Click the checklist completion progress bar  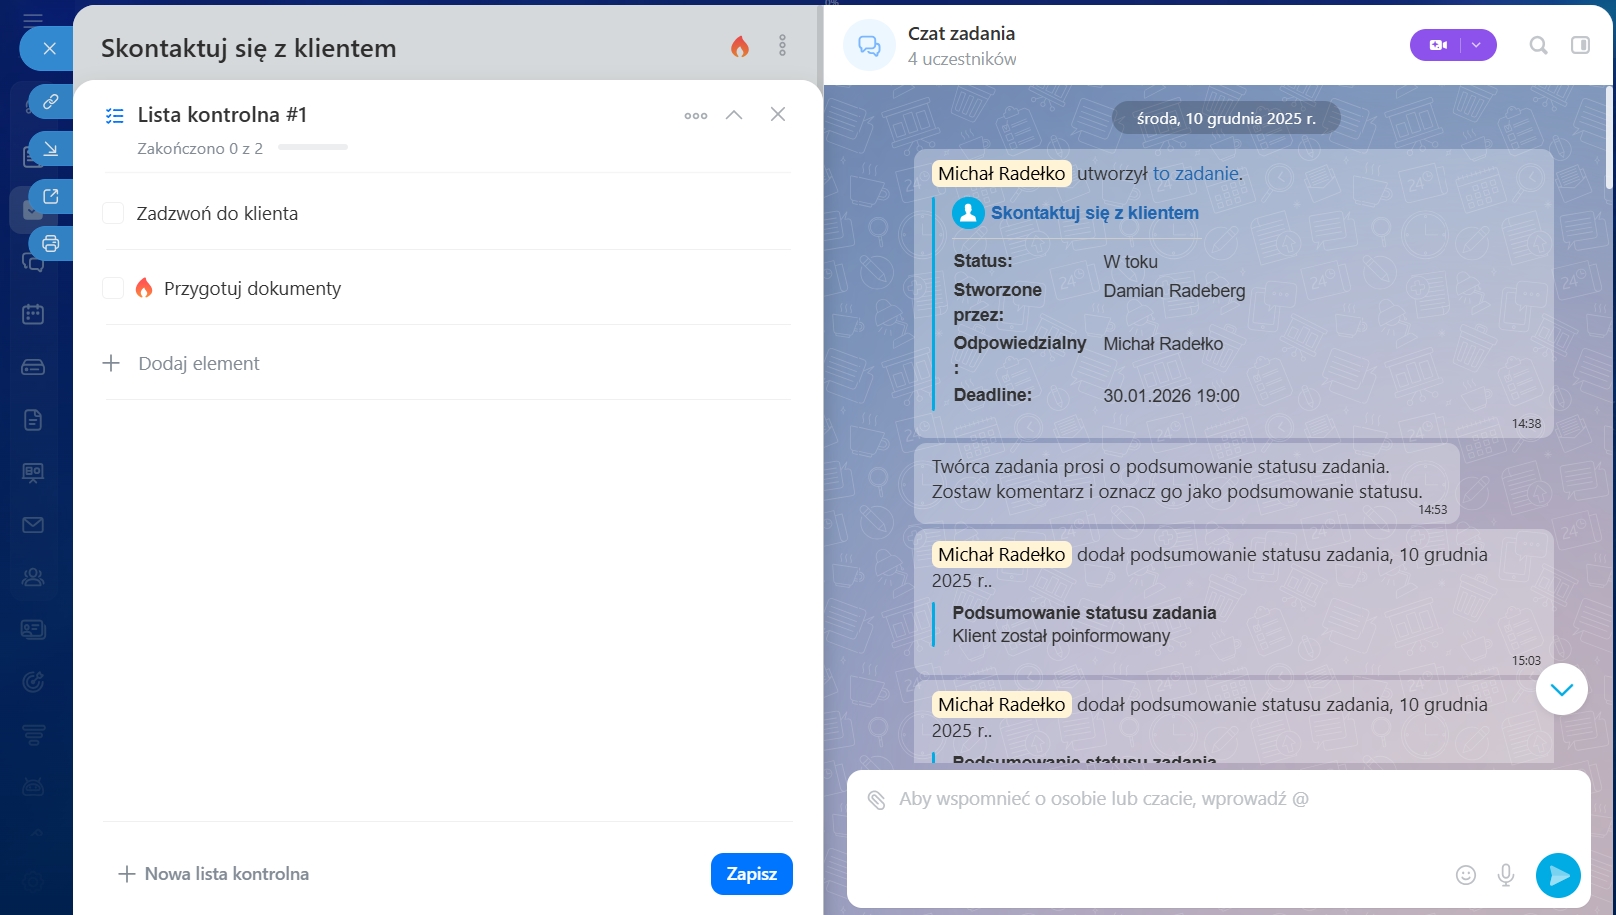click(x=313, y=148)
